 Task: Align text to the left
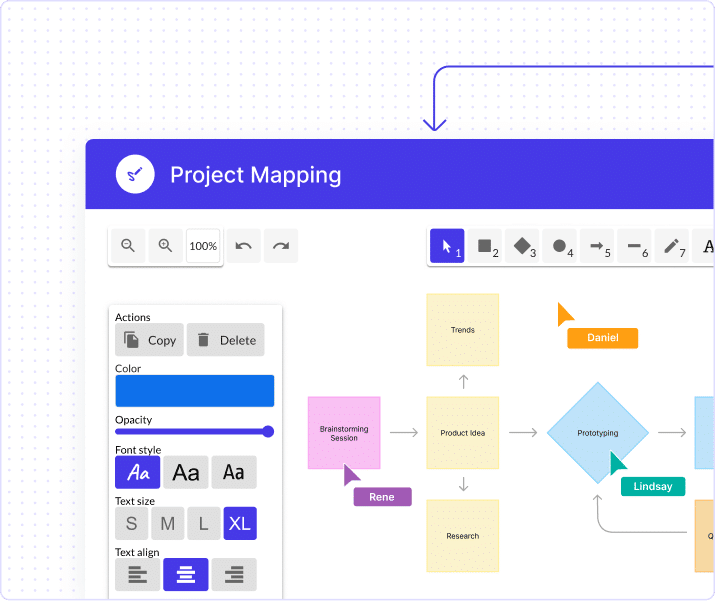137,574
